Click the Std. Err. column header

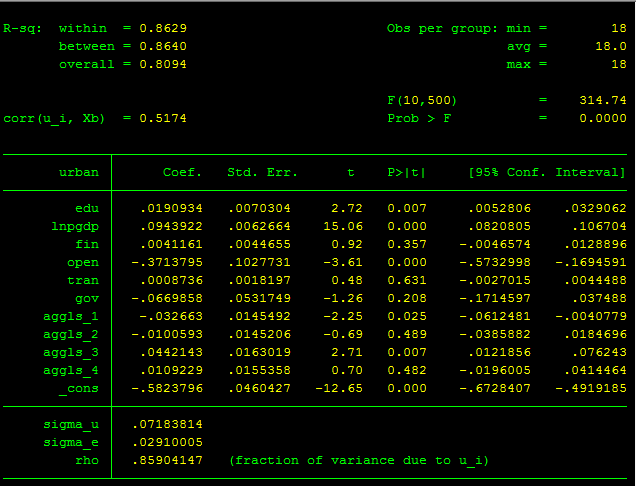tap(262, 172)
